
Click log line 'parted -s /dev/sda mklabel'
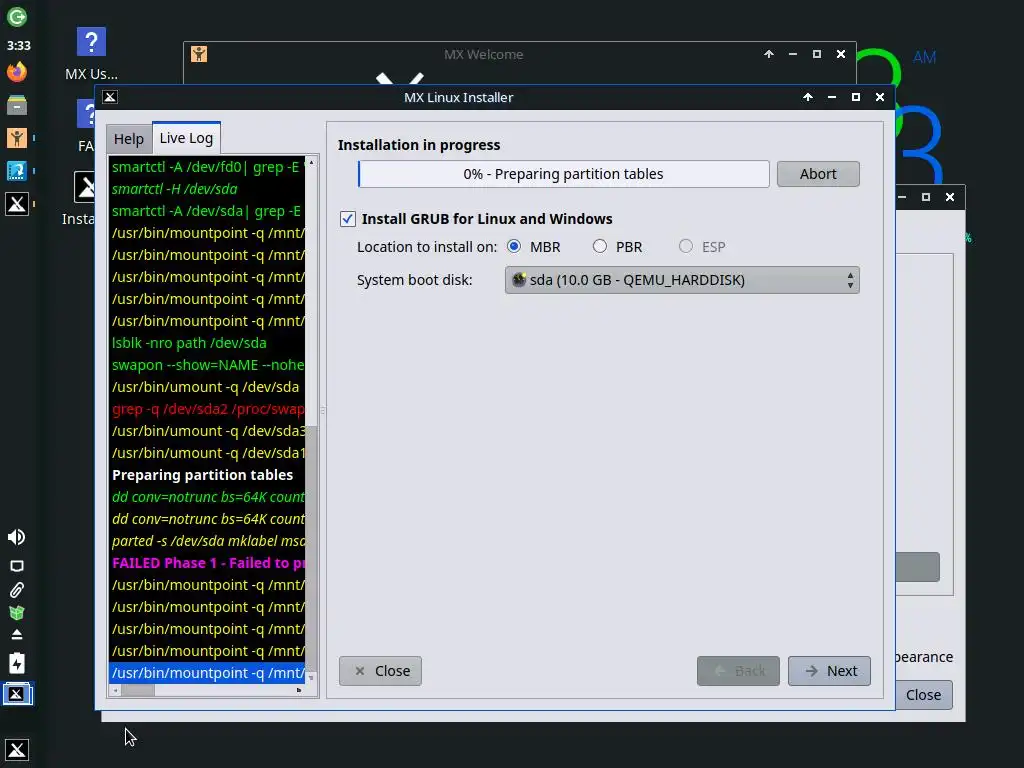point(208,541)
